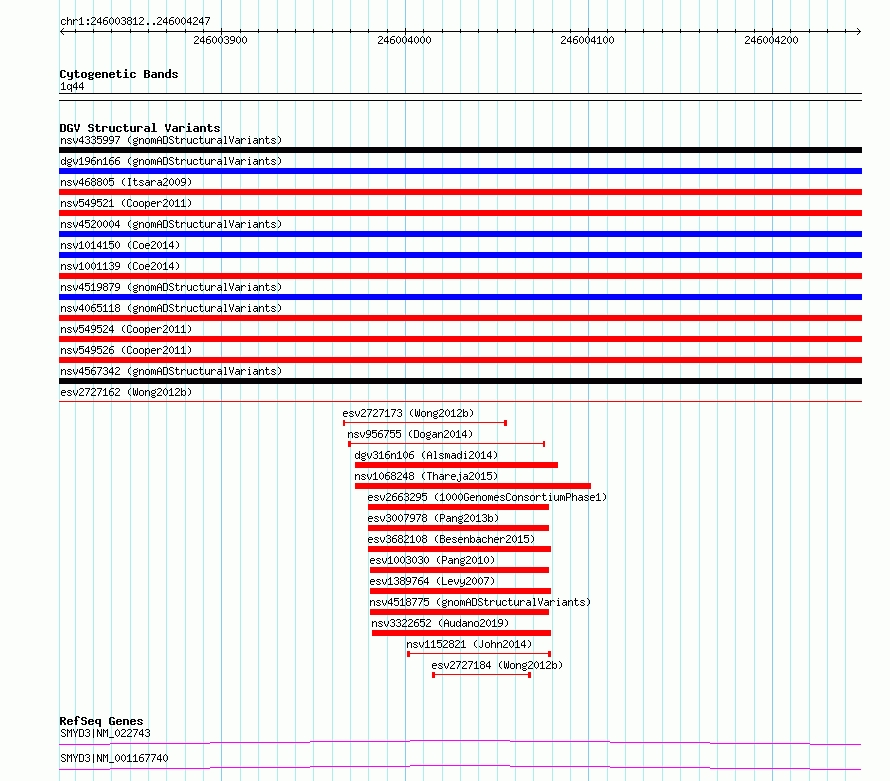890x781 pixels.
Task: Click the 246004100 ruler position label
Action: point(587,40)
